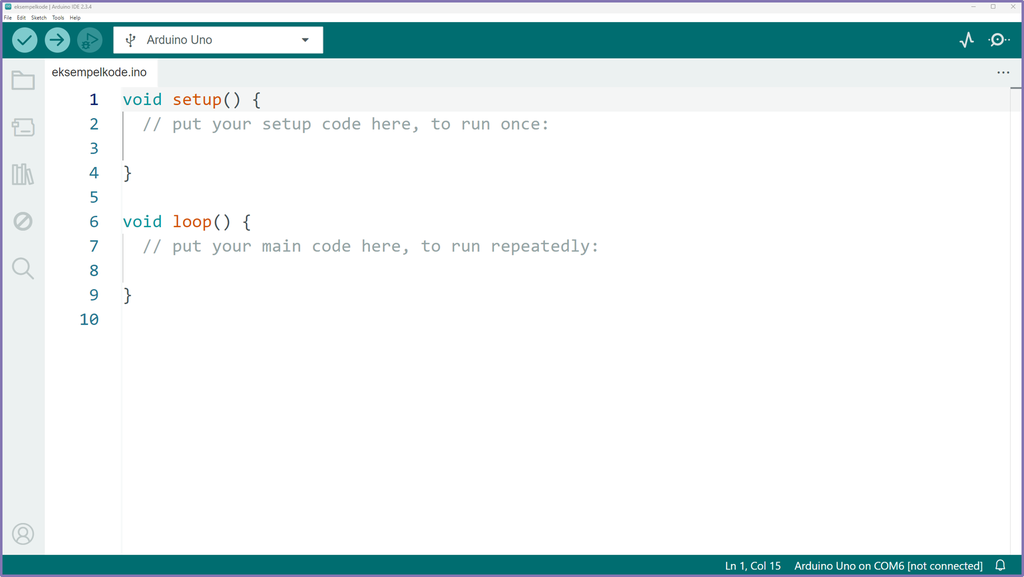Select the eksempelkode.ino tab
This screenshot has width=1024, height=577.
[99, 72]
